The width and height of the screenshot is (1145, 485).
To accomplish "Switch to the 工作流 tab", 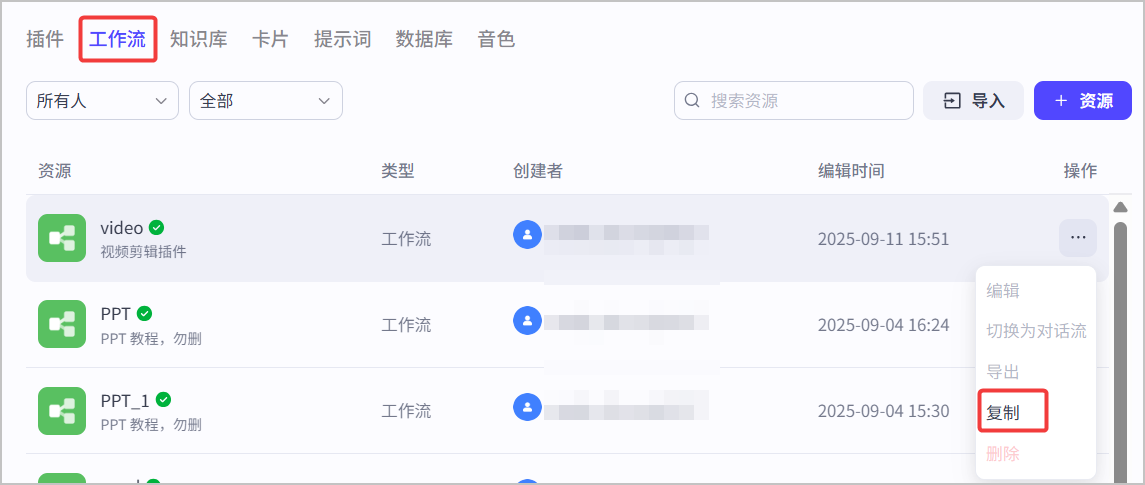I will coord(118,39).
